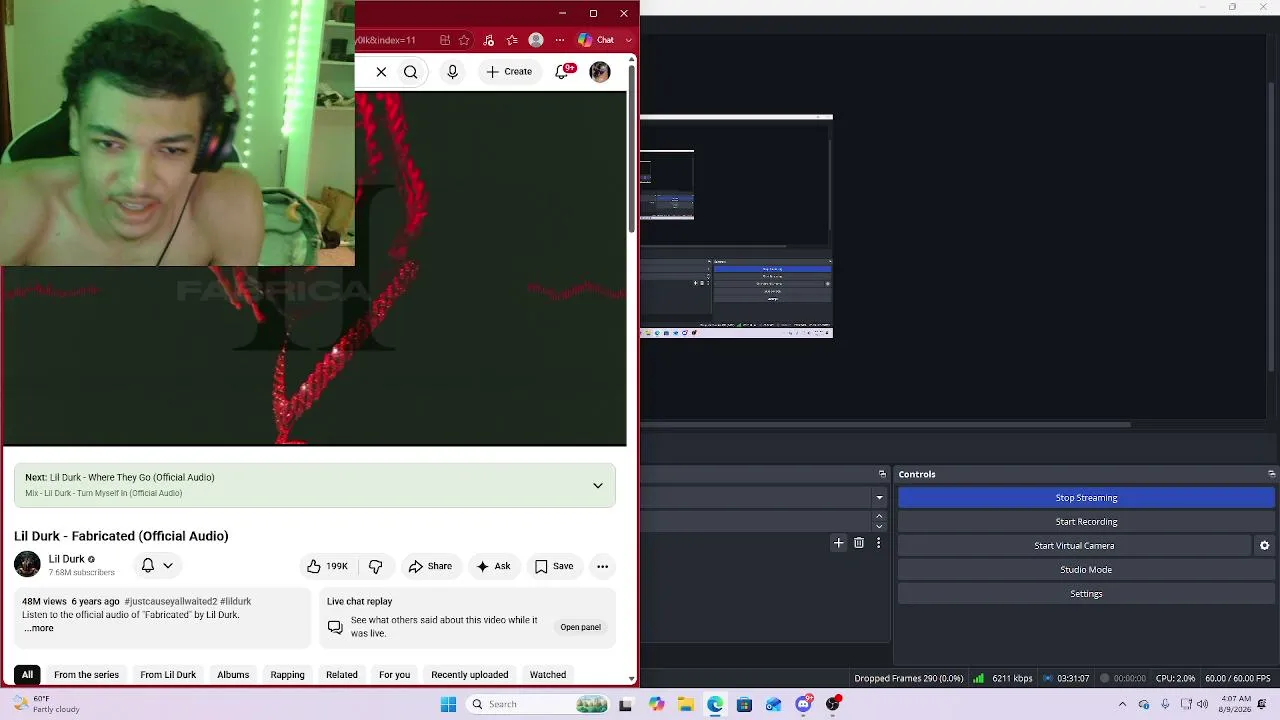Open the YouTube account avatar menu

click(600, 72)
